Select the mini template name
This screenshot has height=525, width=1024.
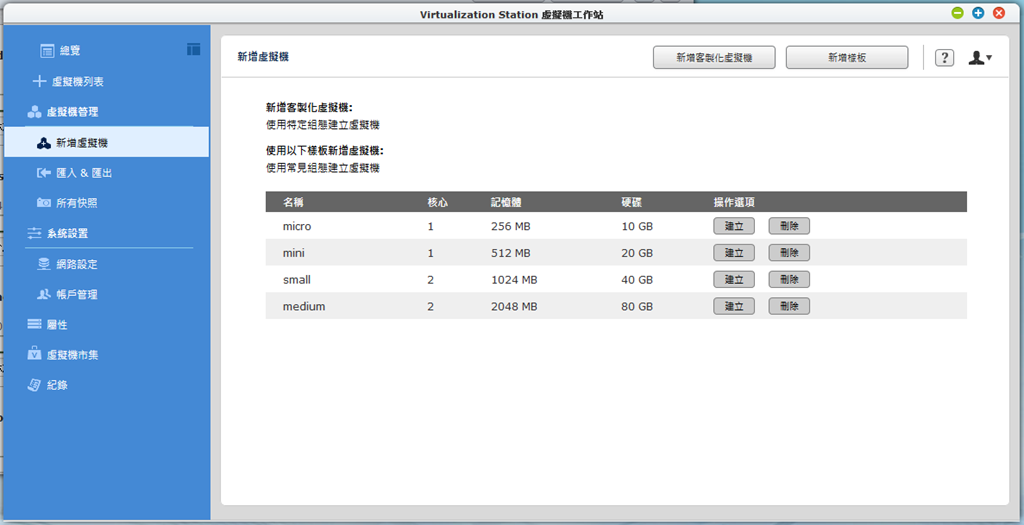294,253
